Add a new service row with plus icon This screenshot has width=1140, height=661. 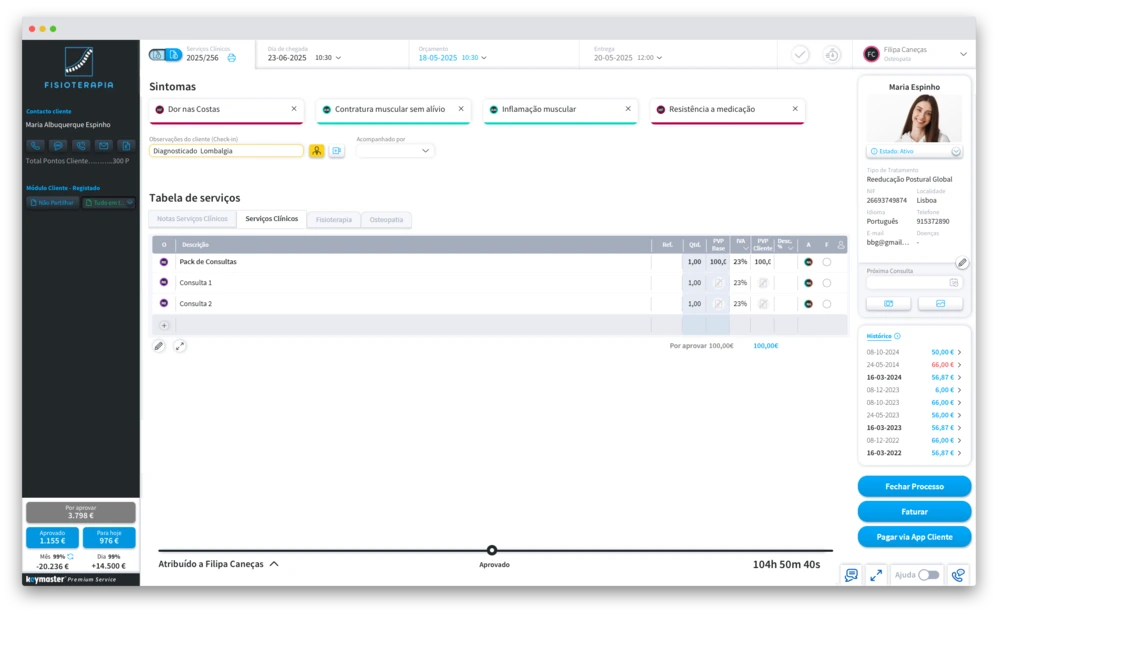pos(164,325)
